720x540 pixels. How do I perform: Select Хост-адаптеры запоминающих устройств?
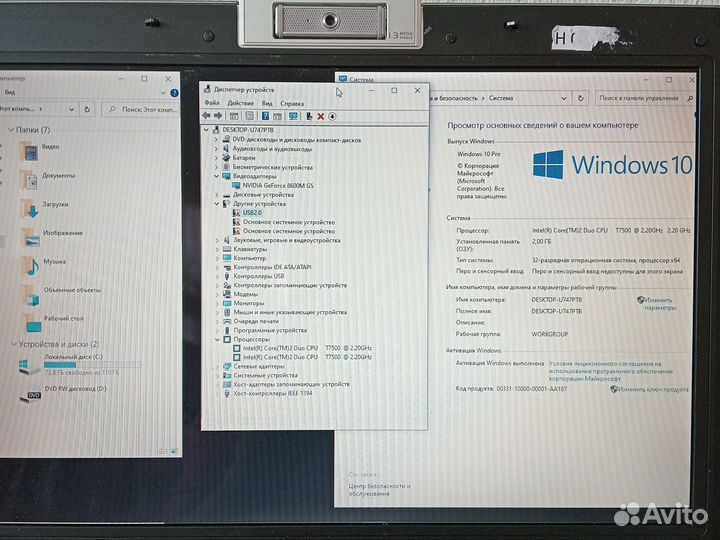[292, 384]
